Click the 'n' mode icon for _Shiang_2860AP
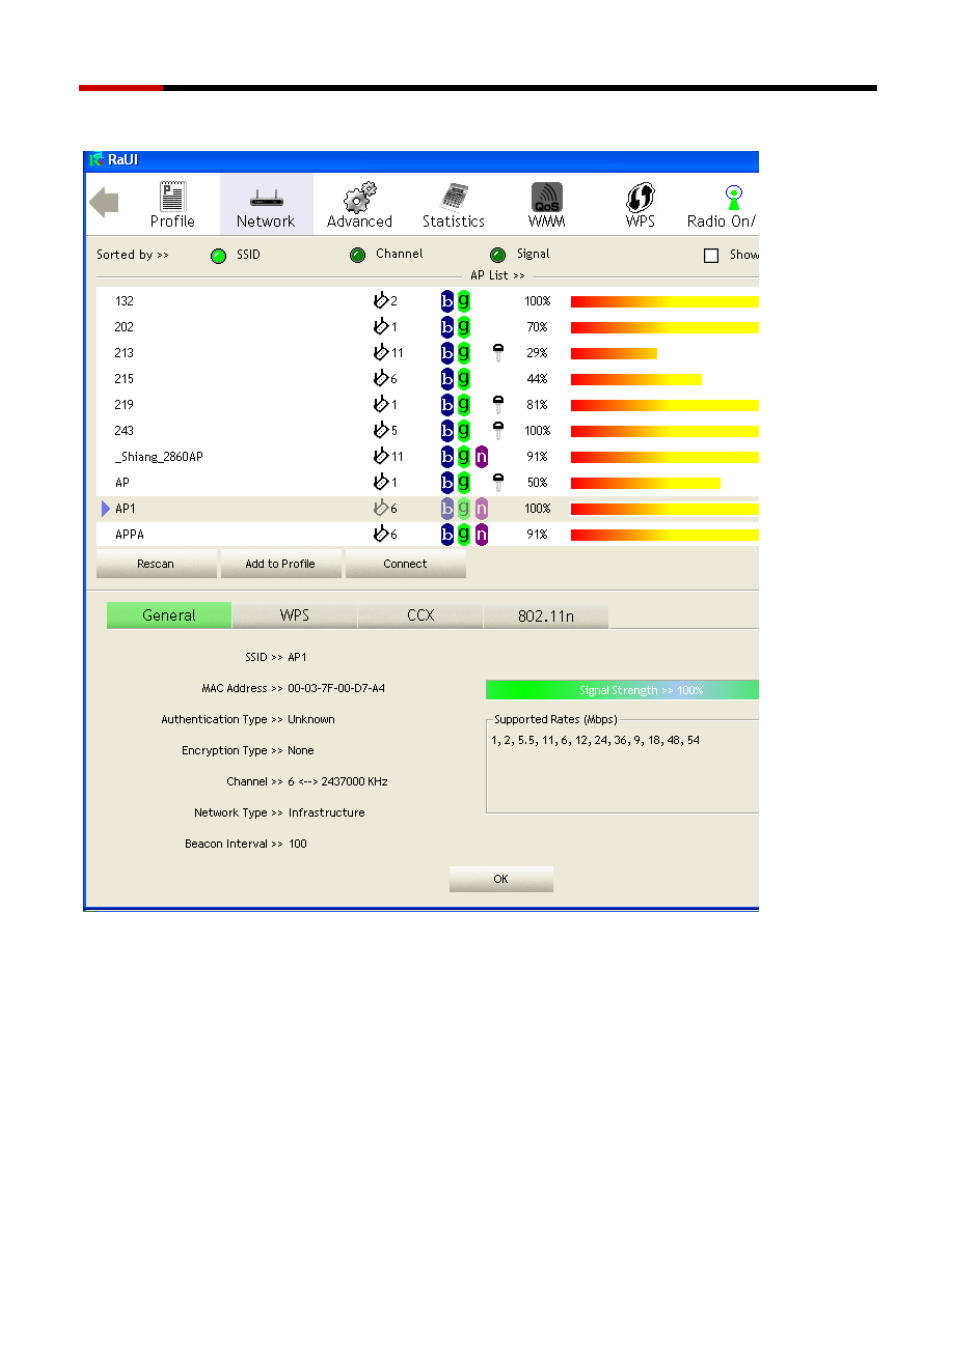Screen dimensions: 954x1350 click(481, 456)
